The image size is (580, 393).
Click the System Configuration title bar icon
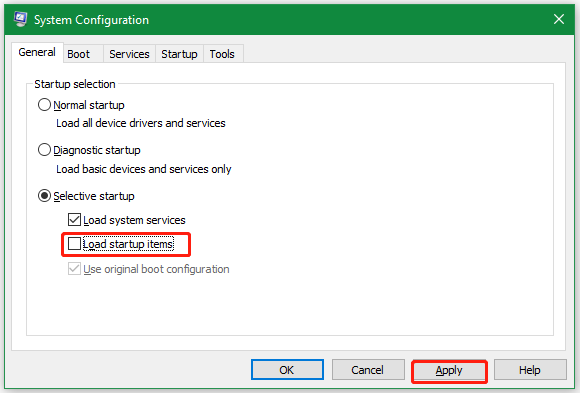[20, 19]
